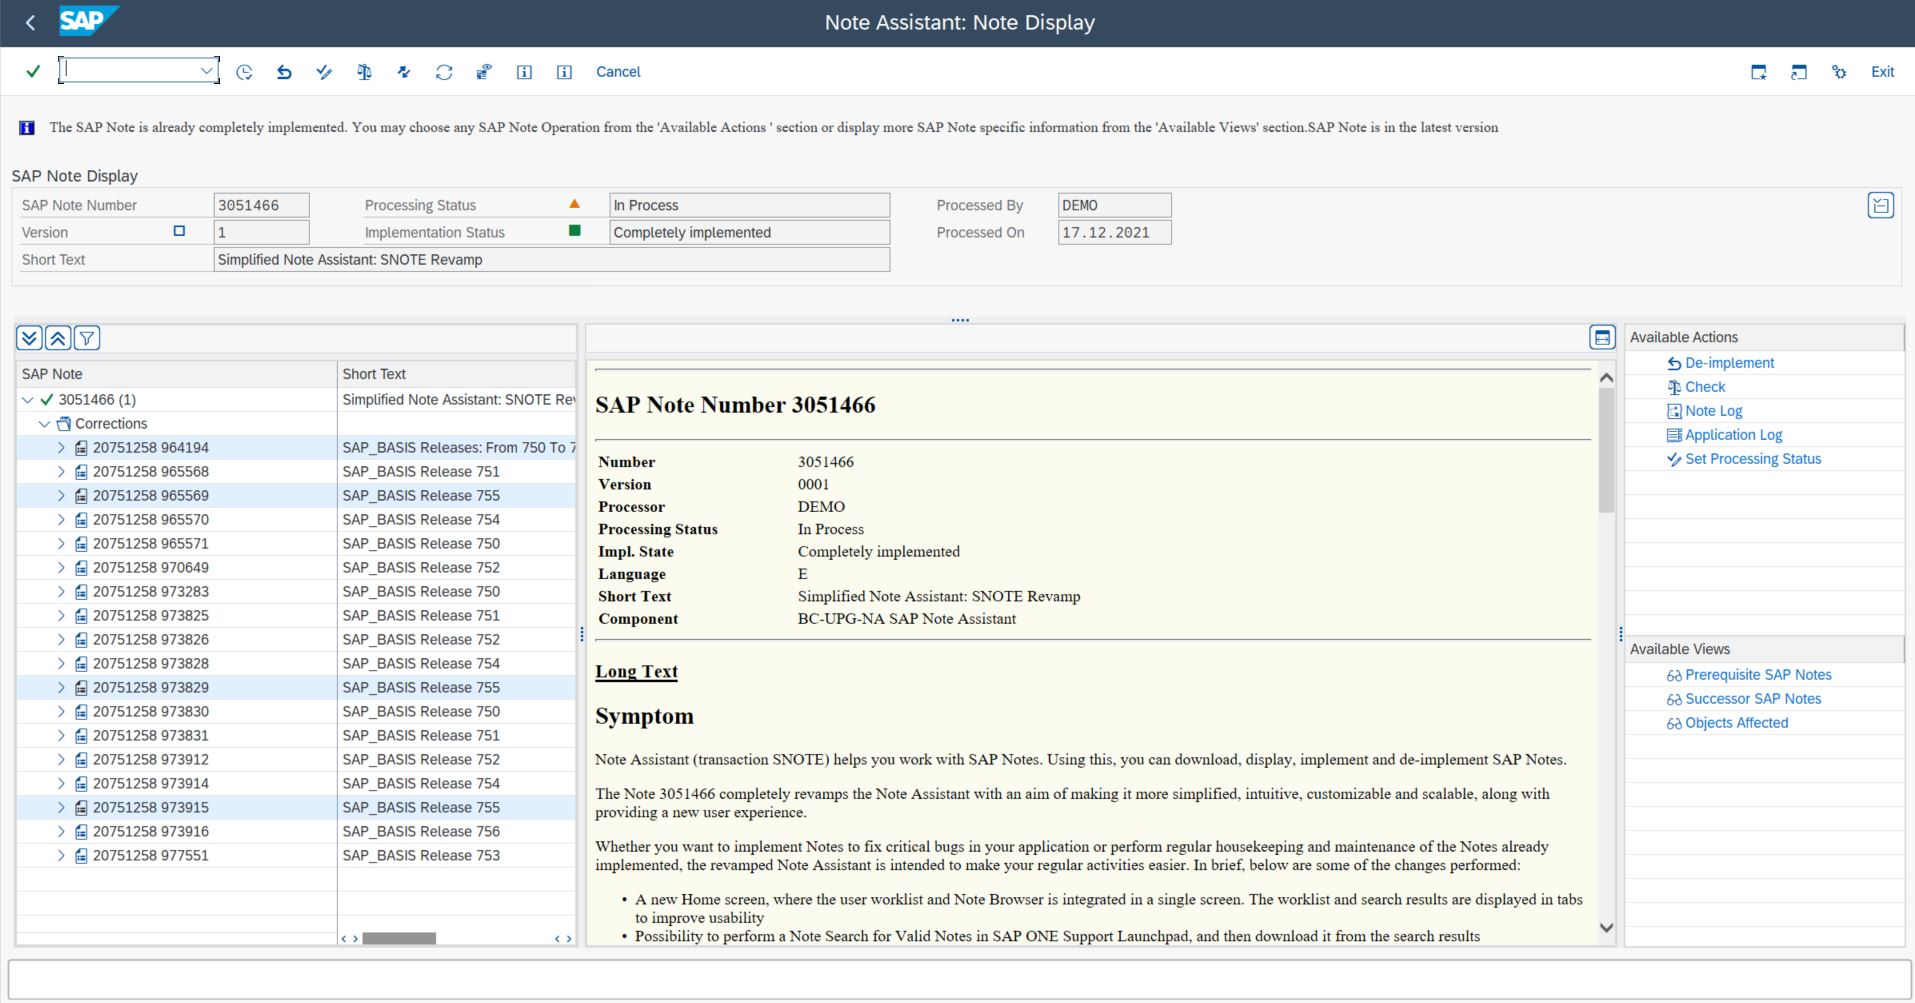Click Cancel in the toolbar
Viewport: 1915px width, 1003px height.
[618, 72]
